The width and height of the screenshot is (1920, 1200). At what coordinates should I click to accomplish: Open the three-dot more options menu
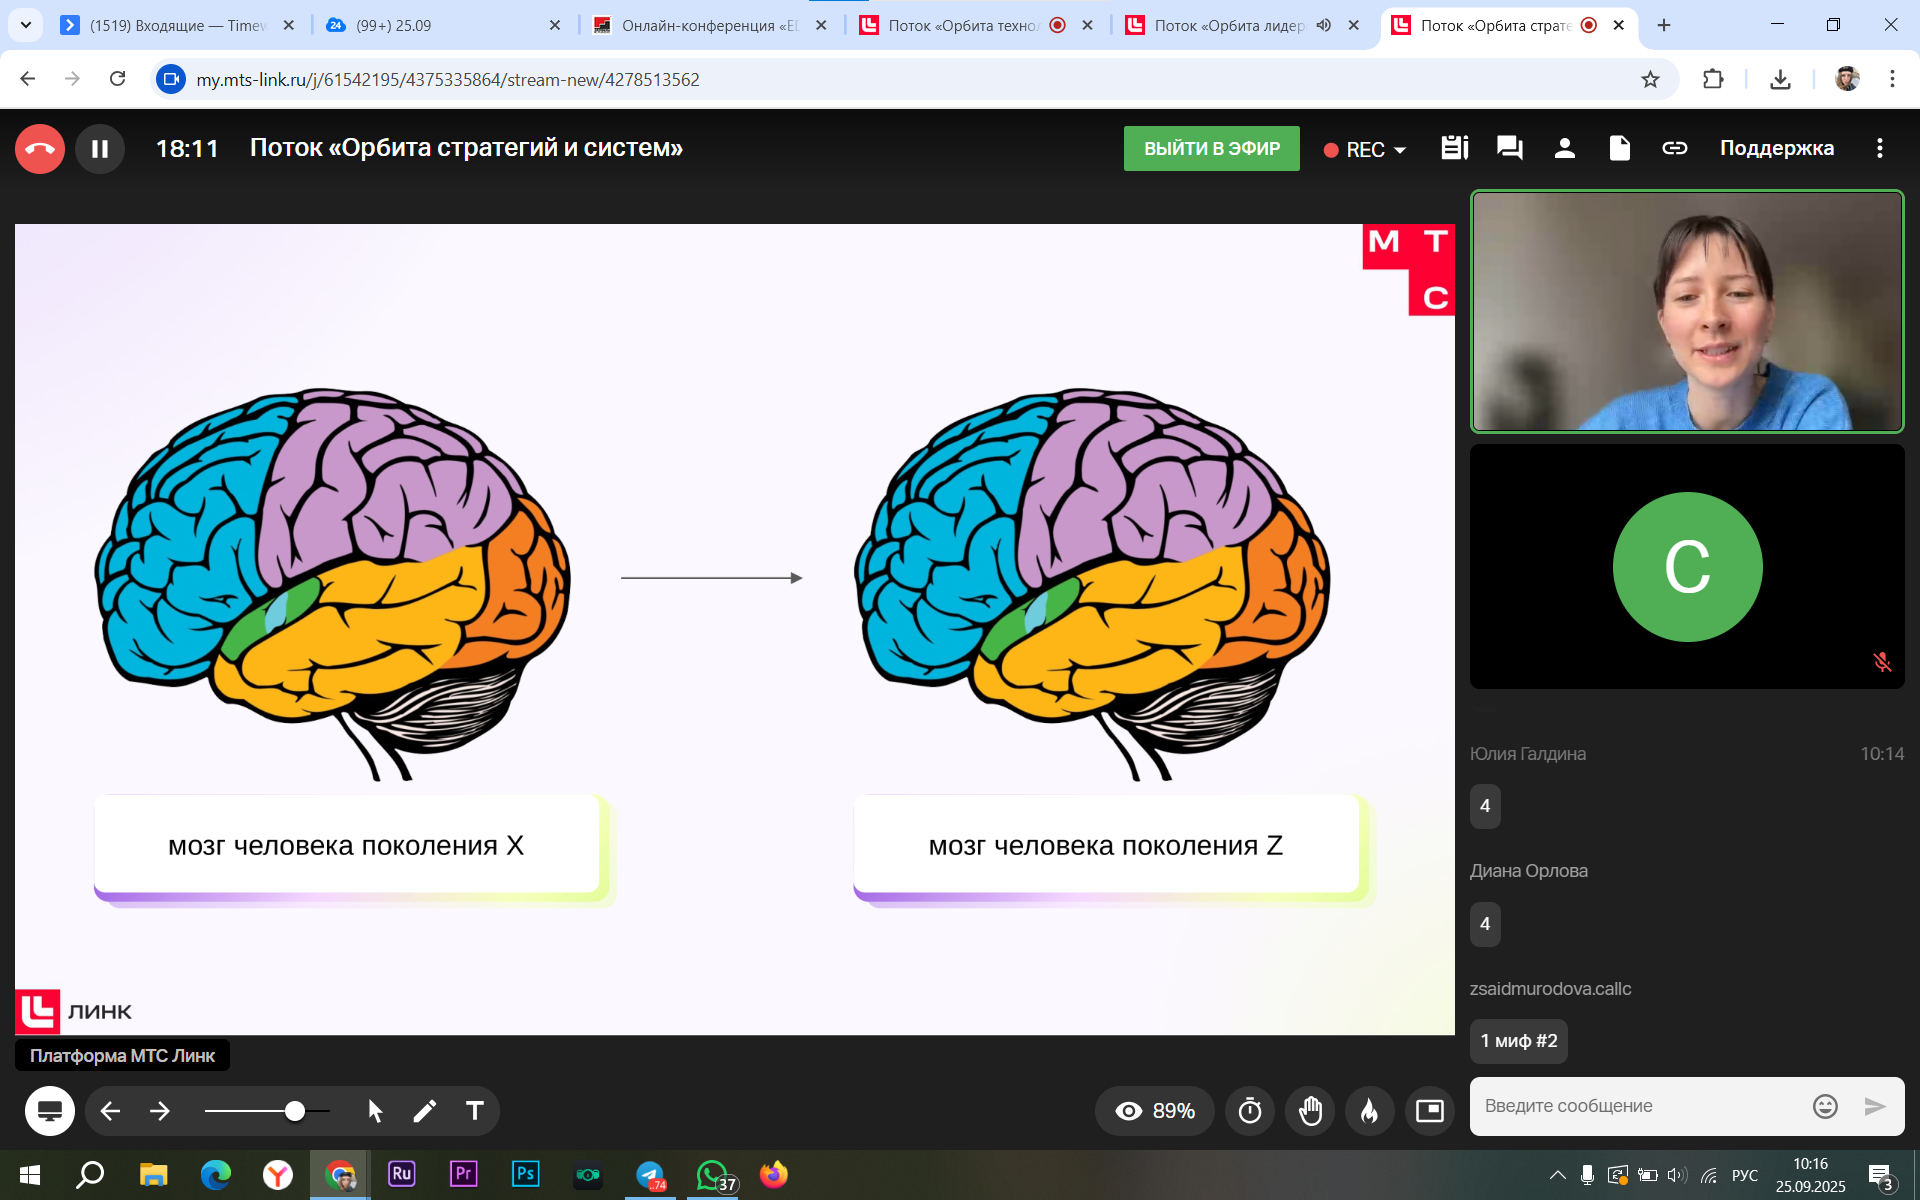pos(1880,149)
